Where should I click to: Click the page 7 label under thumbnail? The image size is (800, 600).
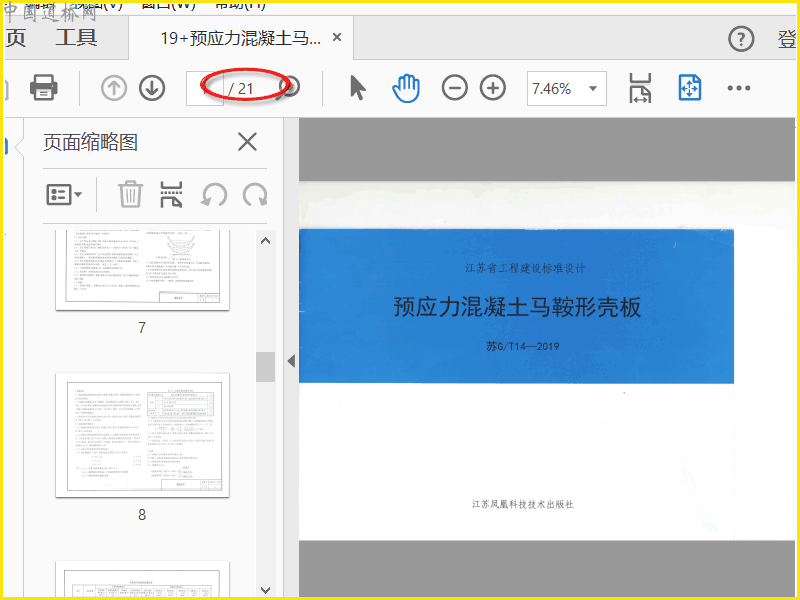click(142, 328)
